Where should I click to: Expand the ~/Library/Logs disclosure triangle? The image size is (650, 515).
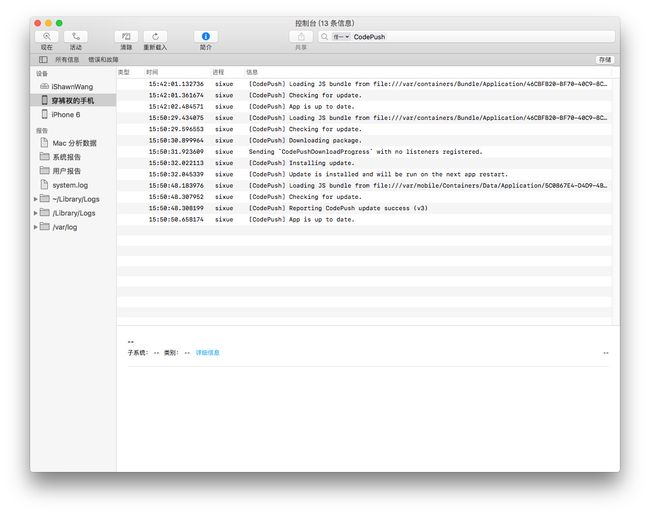(x=36, y=199)
